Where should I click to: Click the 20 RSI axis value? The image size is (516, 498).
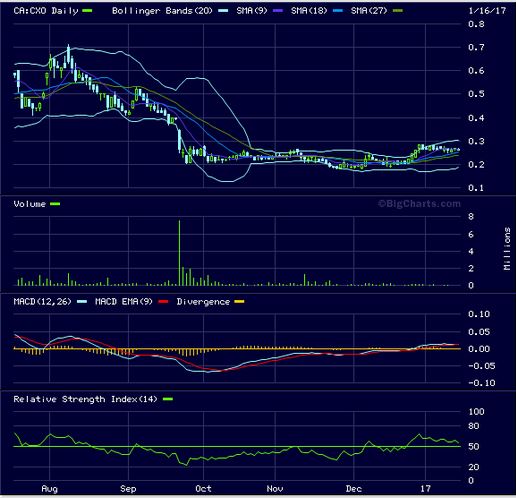(x=474, y=467)
